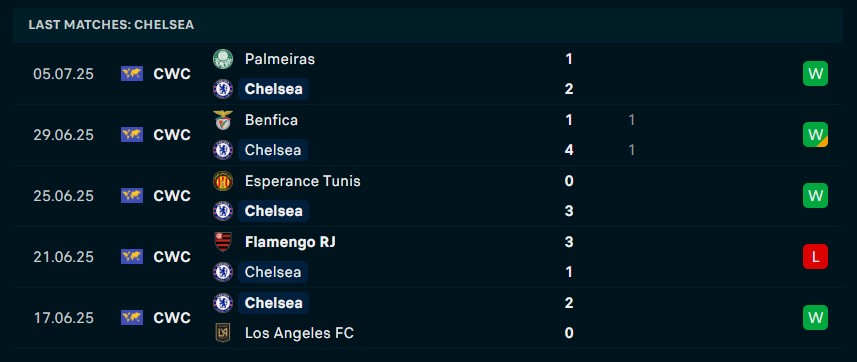Screen dimensions: 857x362
Task: Click the Last Matches: Chelsea header
Action: 111,25
